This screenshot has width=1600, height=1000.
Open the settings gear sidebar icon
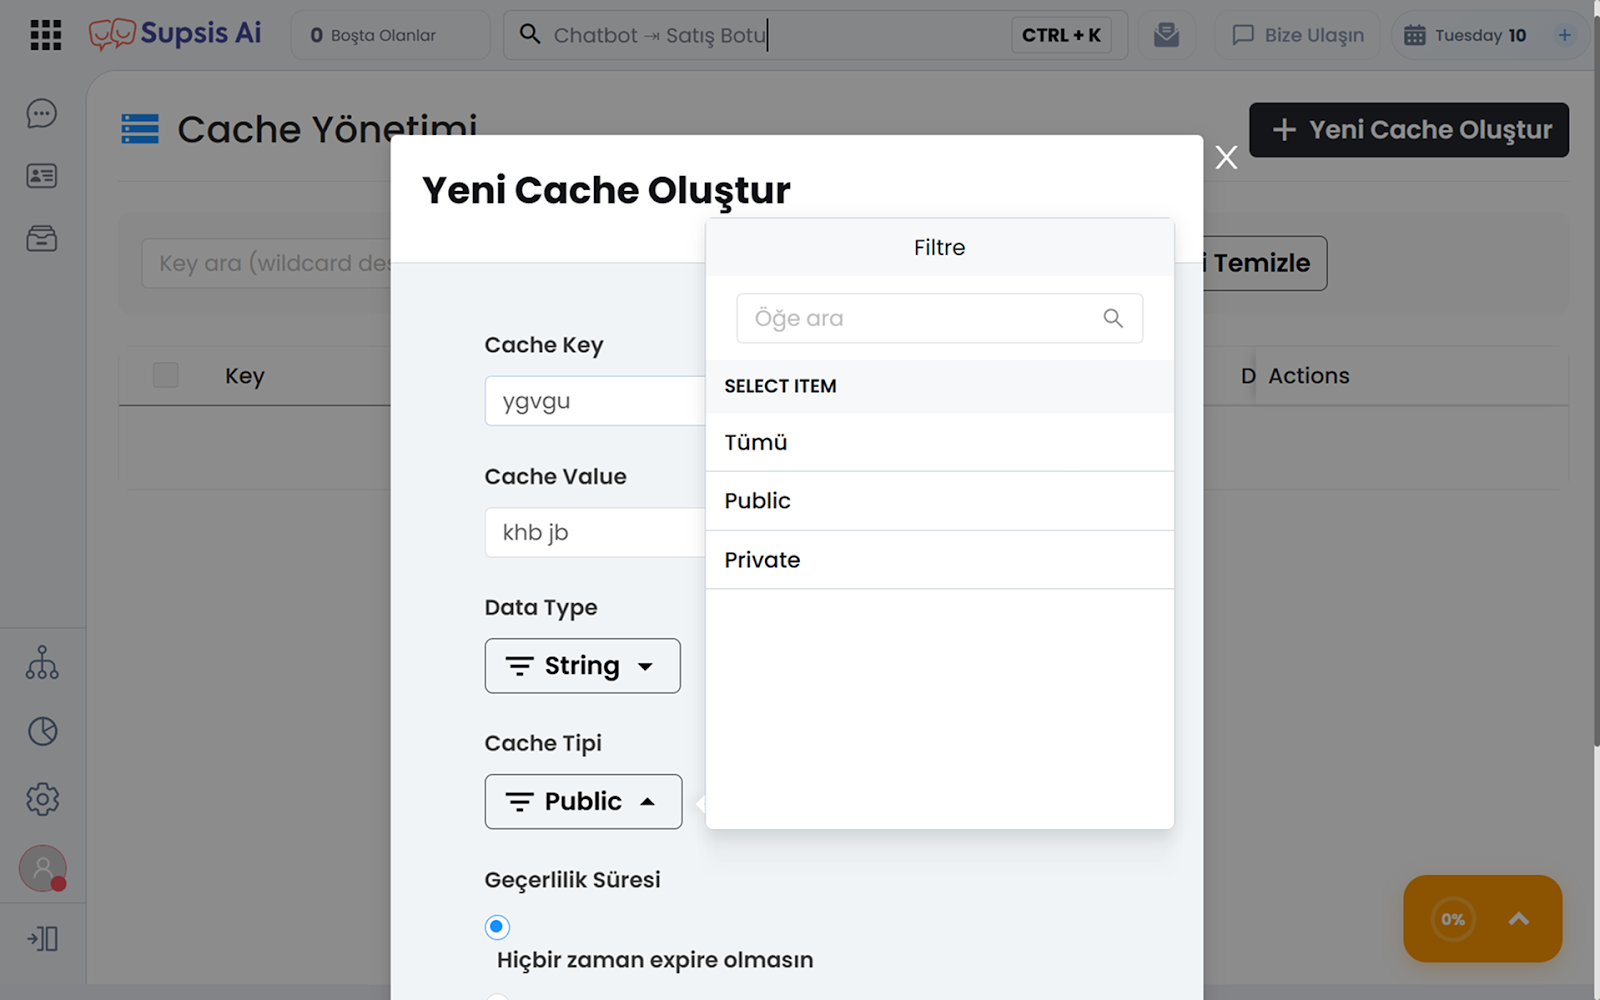42,799
